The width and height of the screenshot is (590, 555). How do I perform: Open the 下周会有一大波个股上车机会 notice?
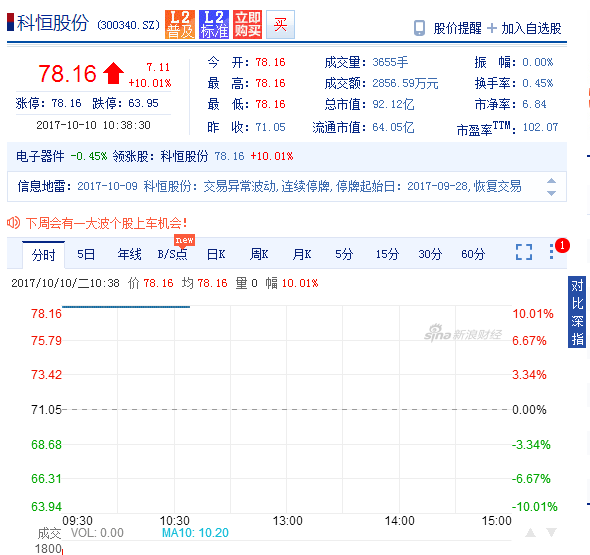click(x=106, y=223)
